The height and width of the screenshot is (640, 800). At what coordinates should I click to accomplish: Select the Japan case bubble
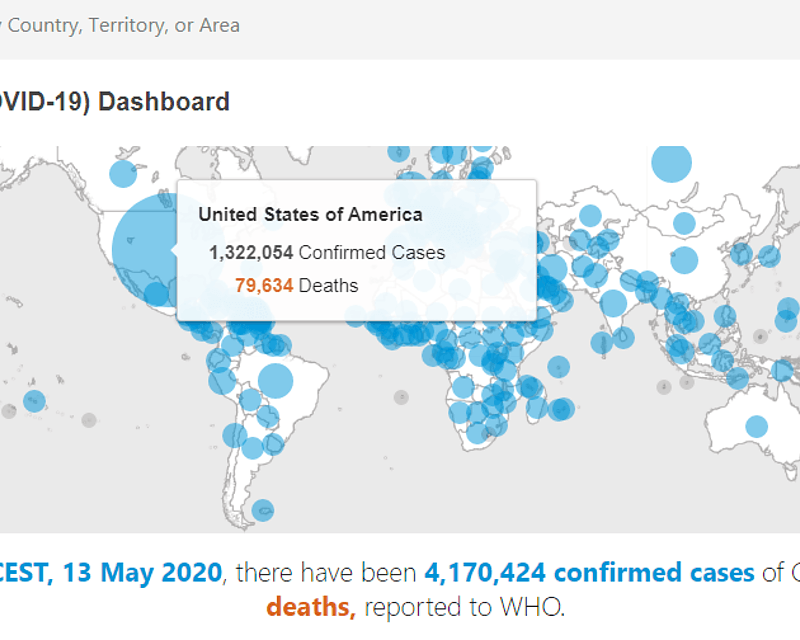click(x=769, y=256)
